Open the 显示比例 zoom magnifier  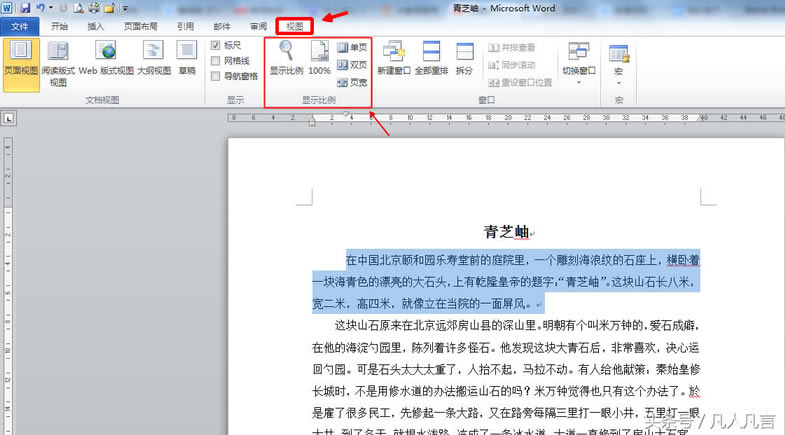click(286, 58)
